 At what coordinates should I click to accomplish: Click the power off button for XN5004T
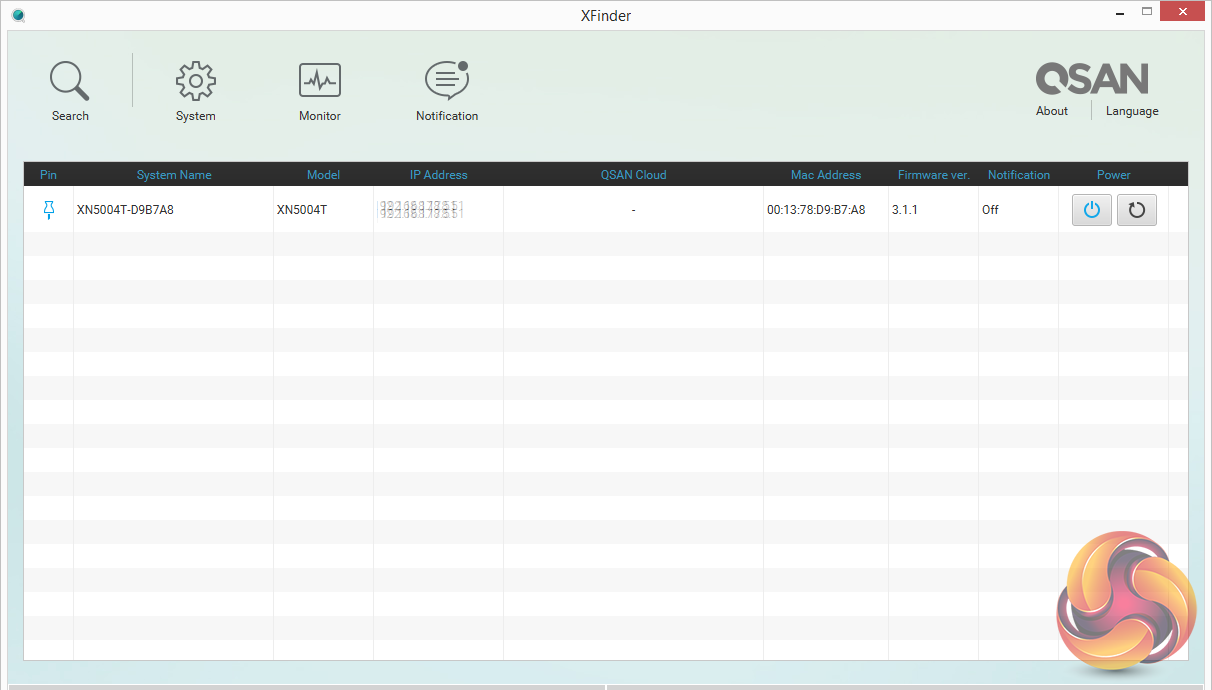point(1092,210)
